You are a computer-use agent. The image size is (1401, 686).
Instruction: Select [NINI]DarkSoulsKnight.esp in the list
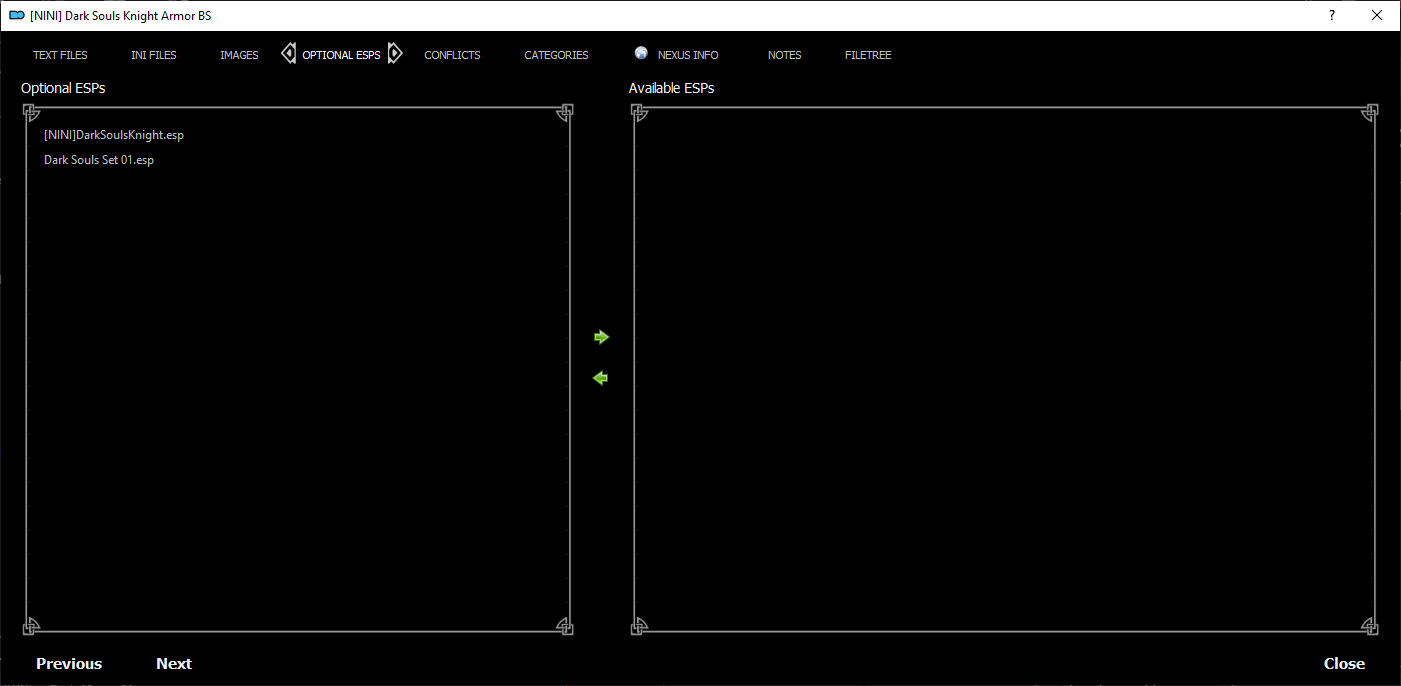pos(114,135)
